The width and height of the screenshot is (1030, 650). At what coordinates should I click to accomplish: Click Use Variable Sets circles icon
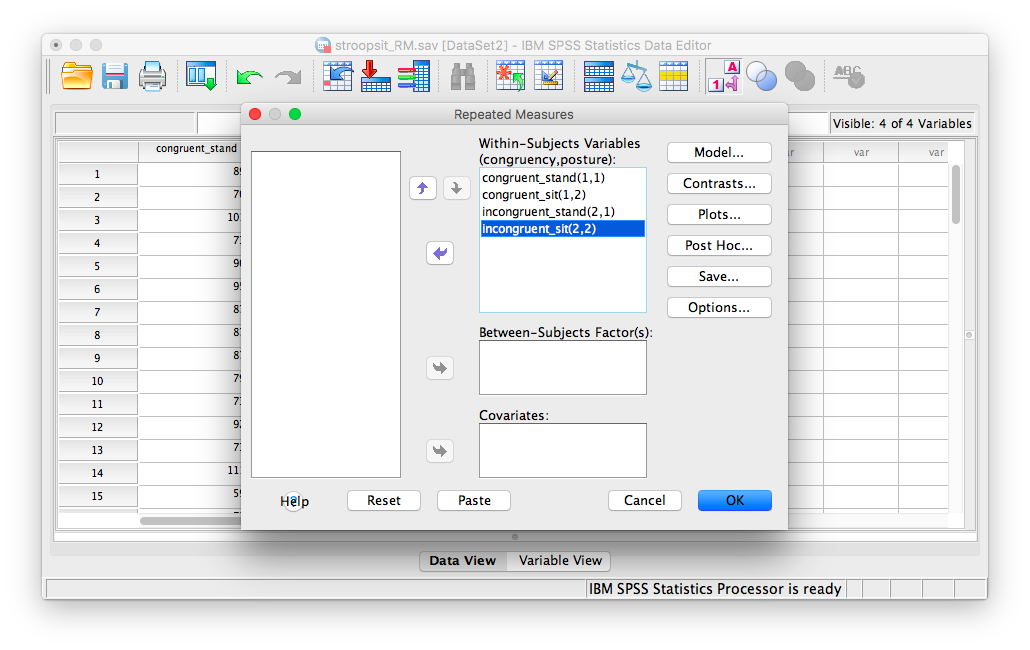tap(761, 77)
